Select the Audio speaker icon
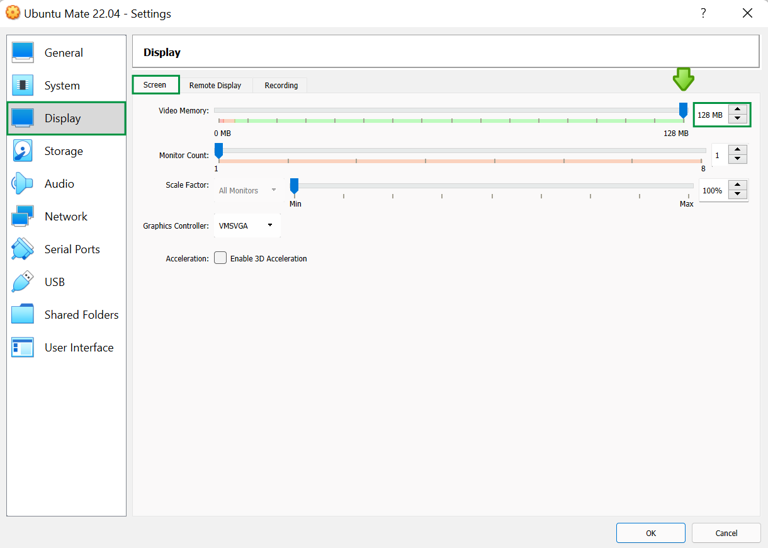The width and height of the screenshot is (768, 548). (x=23, y=184)
